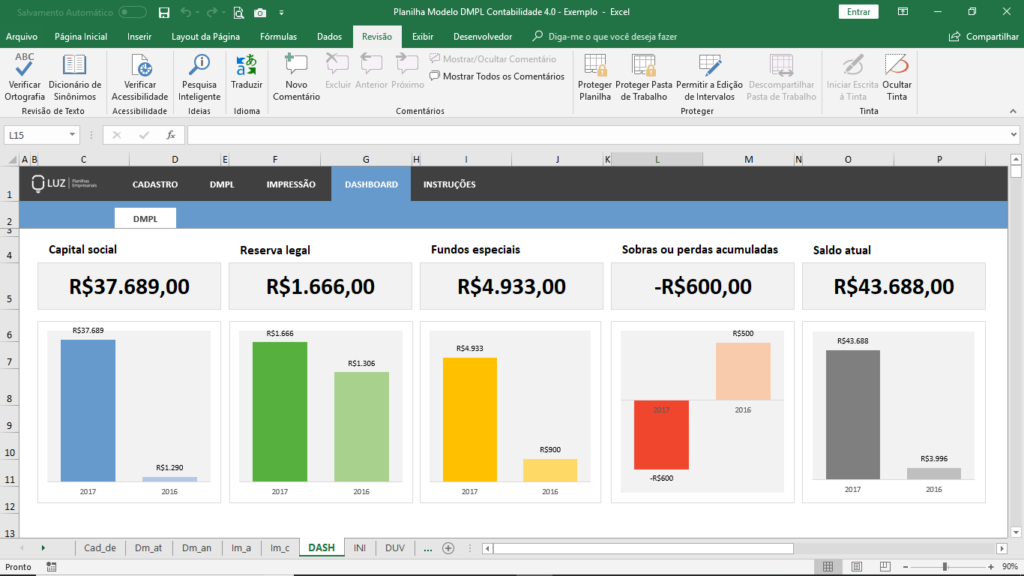Launch Verificar Acessibilidade
The height and width of the screenshot is (576, 1024).
tap(139, 78)
